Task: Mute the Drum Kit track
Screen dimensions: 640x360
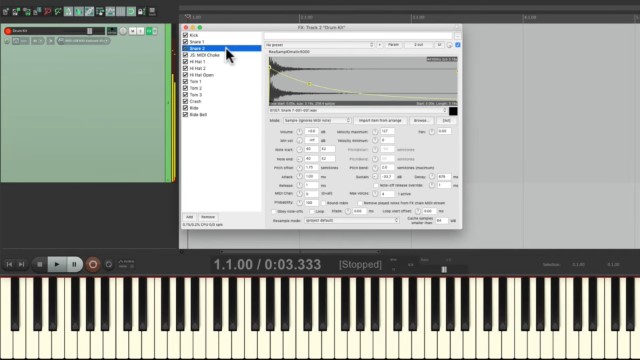Action: click(132, 31)
